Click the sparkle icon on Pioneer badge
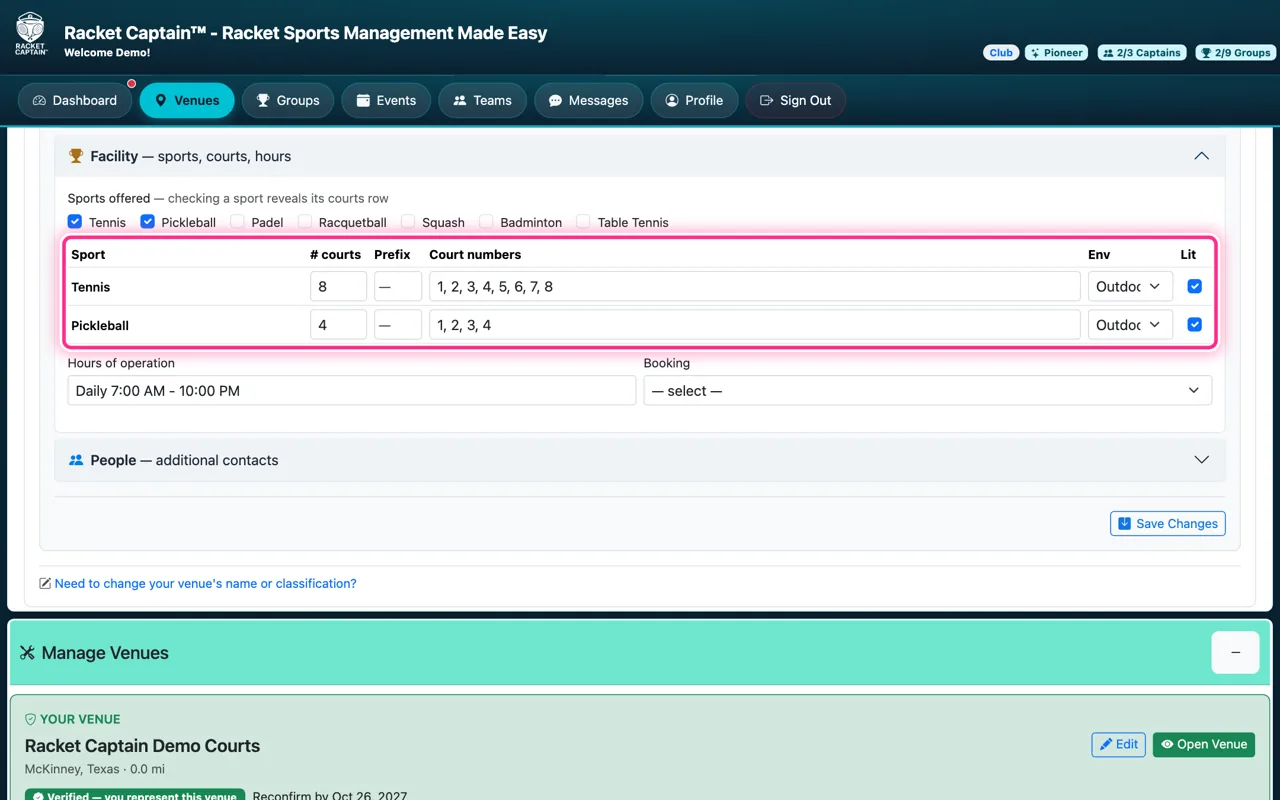 click(1035, 53)
